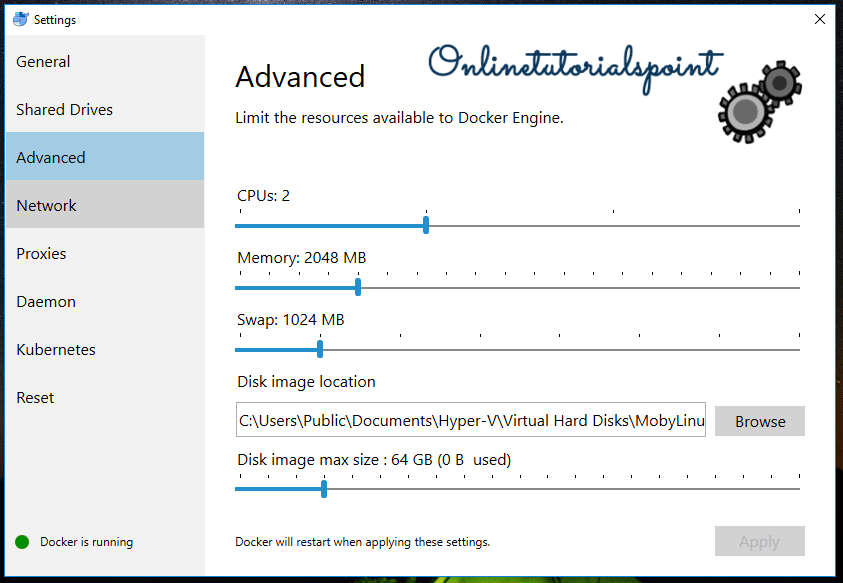The image size is (843, 583).
Task: Click the Memory slider handle
Action: click(358, 287)
